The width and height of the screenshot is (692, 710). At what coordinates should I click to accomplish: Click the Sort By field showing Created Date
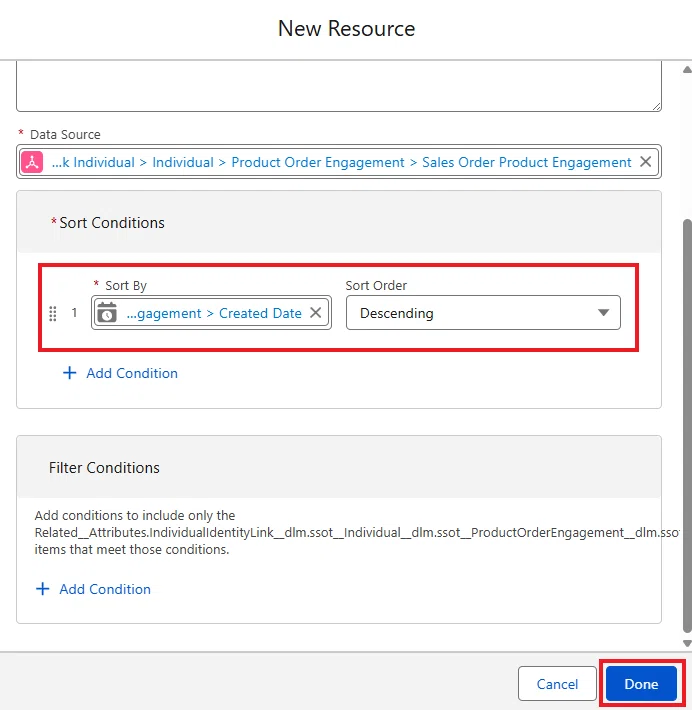pos(211,312)
